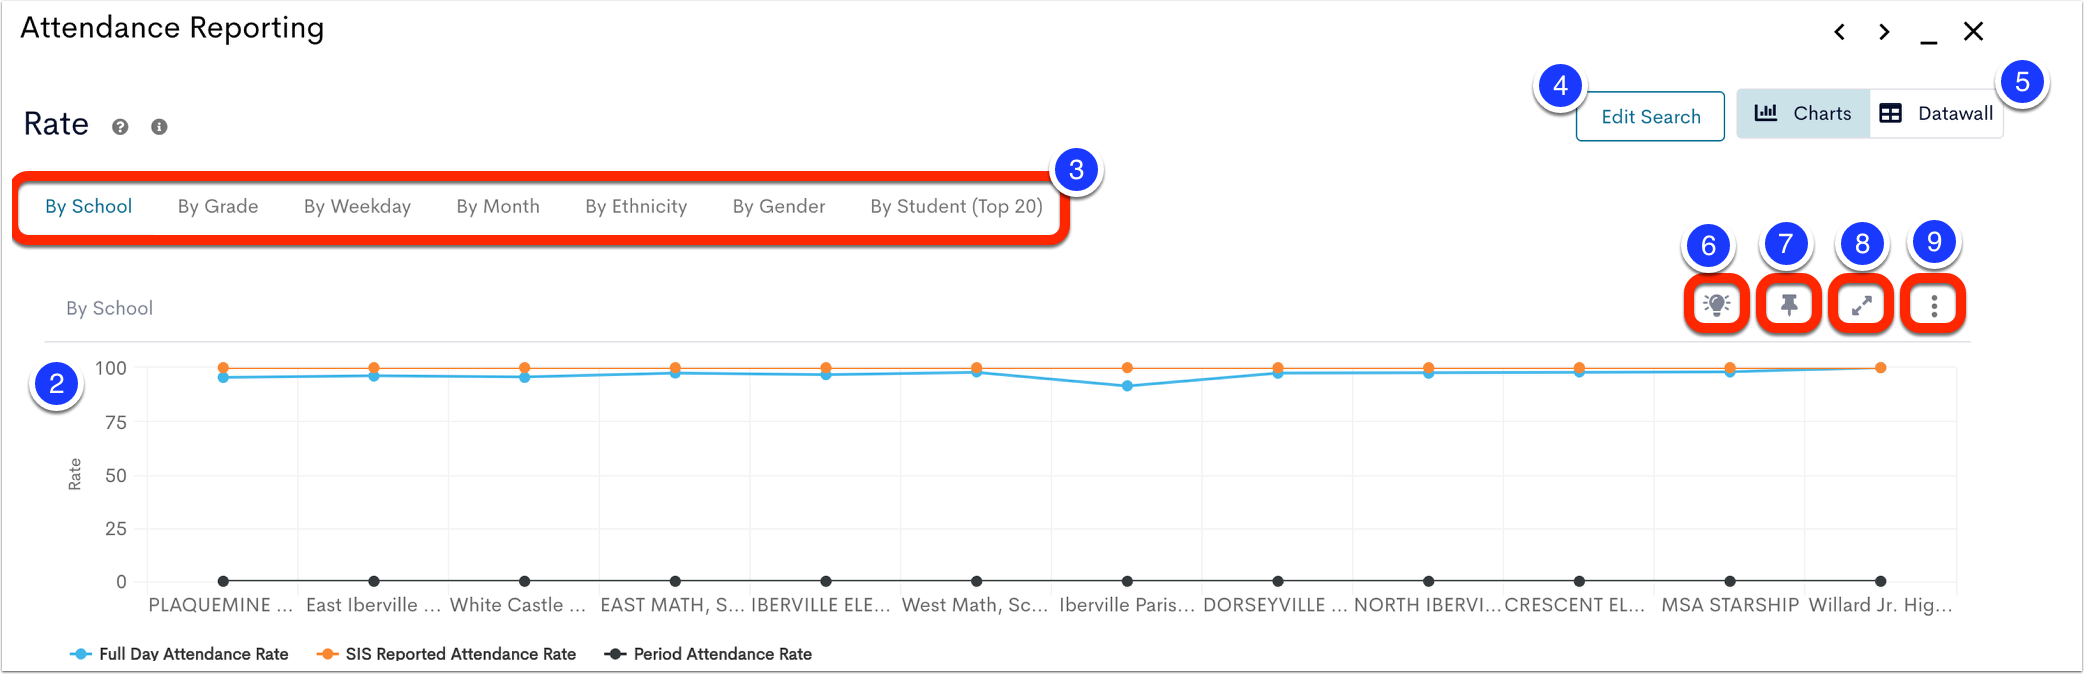Expand the chart to fullscreen
The width and height of the screenshot is (2084, 674).
tap(1861, 305)
